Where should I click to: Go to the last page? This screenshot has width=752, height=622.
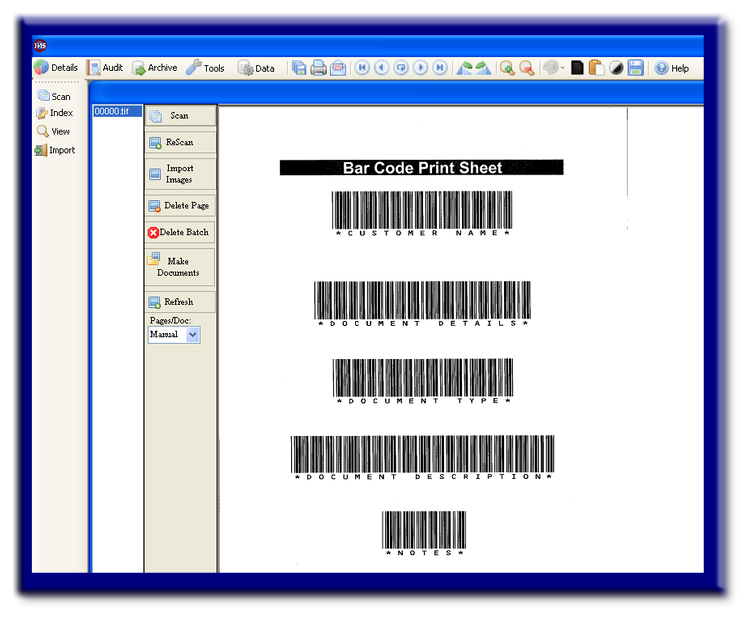pyautogui.click(x=440, y=68)
